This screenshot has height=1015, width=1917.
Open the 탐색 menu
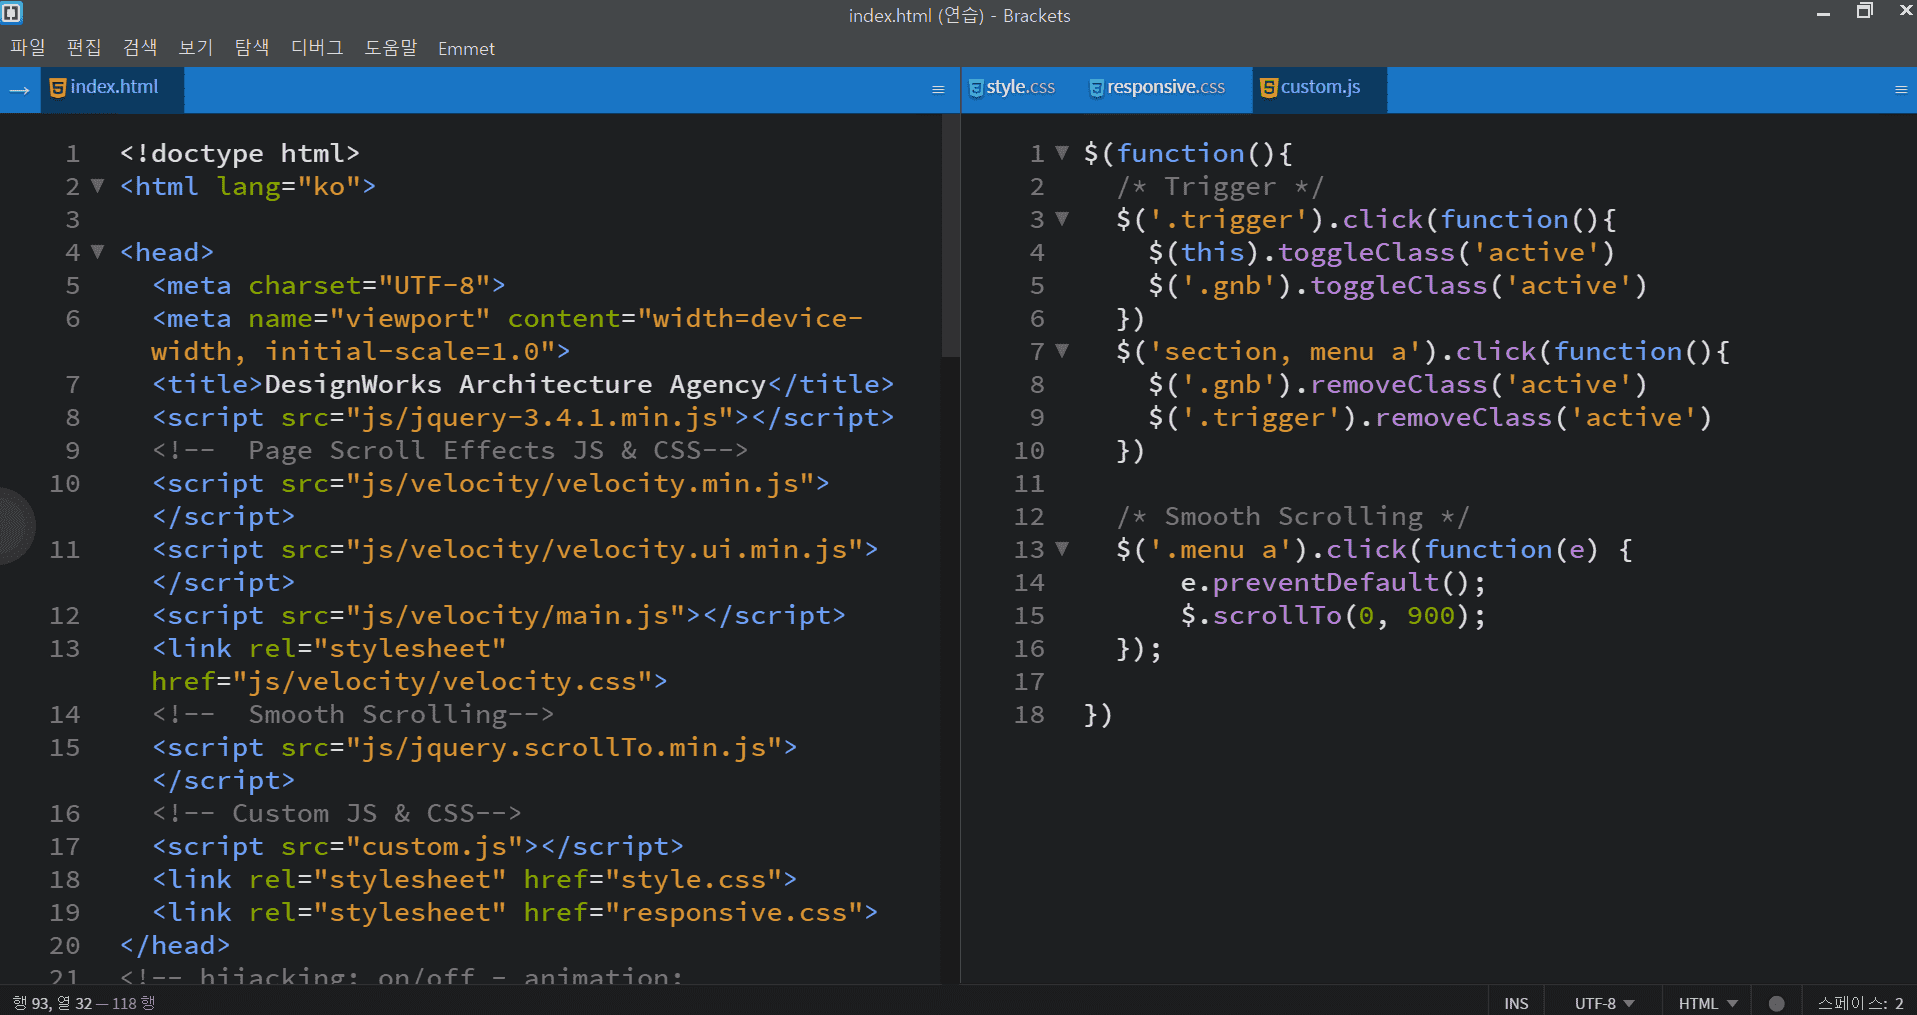(252, 48)
